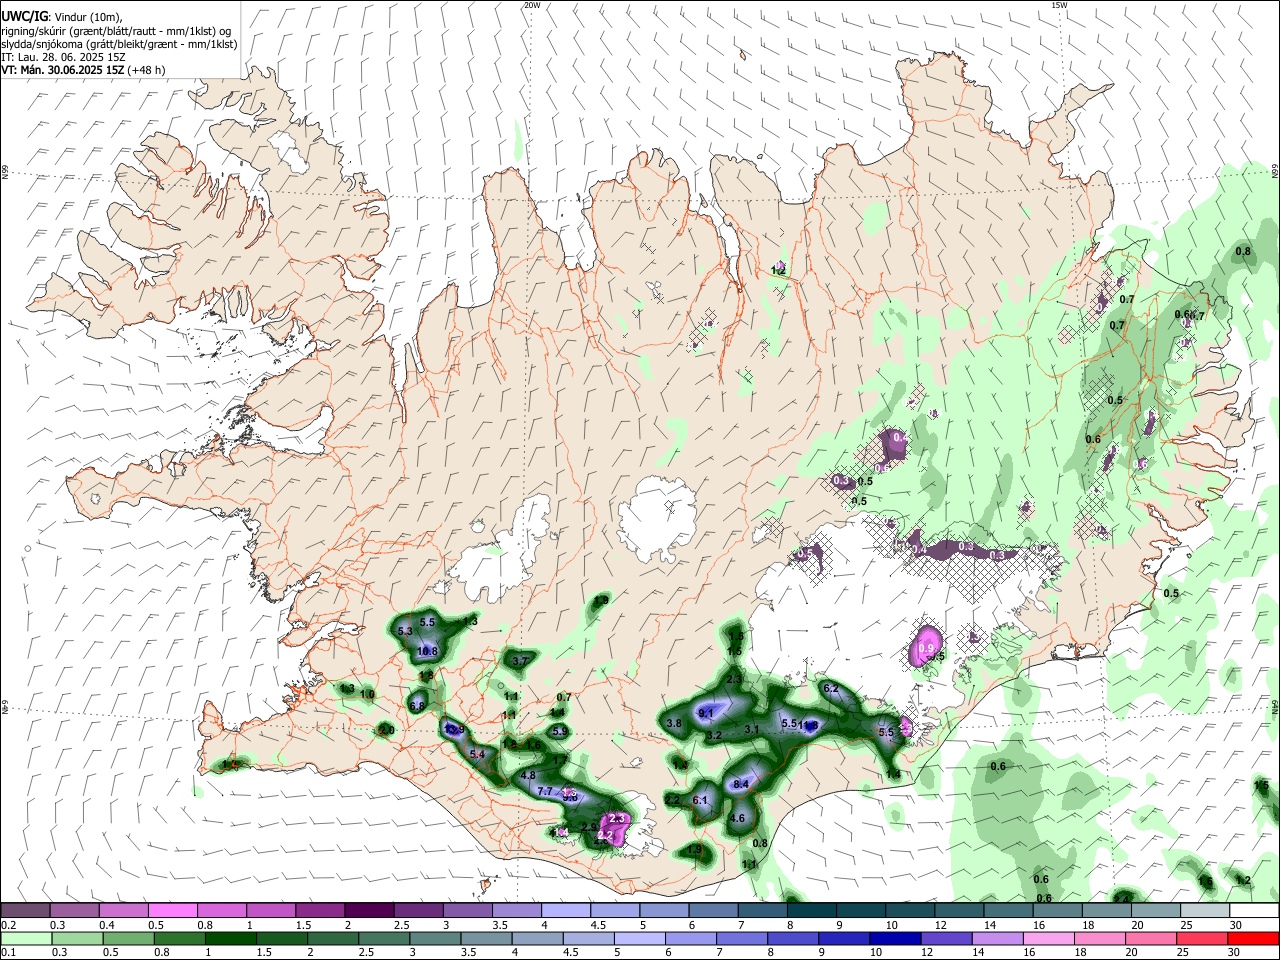The width and height of the screenshot is (1280, 960).
Task: Click the darkest blue swatch labelled 10
Action: click(895, 938)
